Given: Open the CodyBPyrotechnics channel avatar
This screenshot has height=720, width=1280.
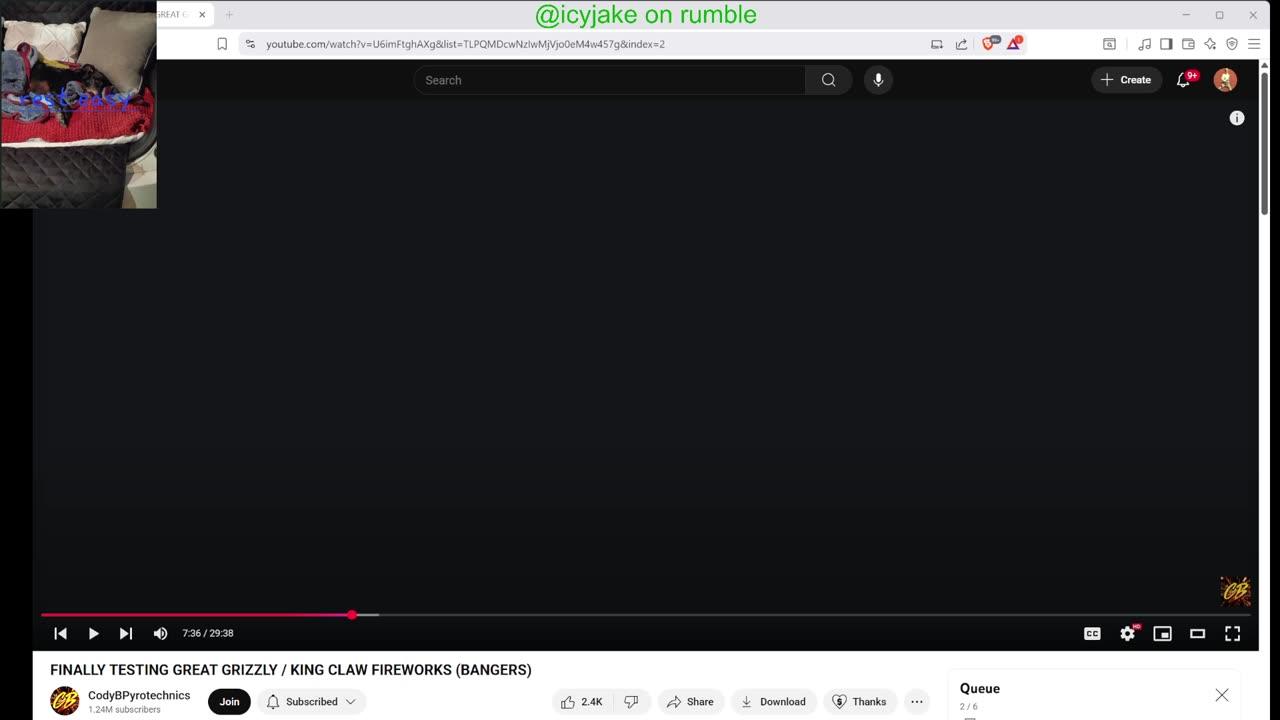Looking at the screenshot, I should click(65, 701).
